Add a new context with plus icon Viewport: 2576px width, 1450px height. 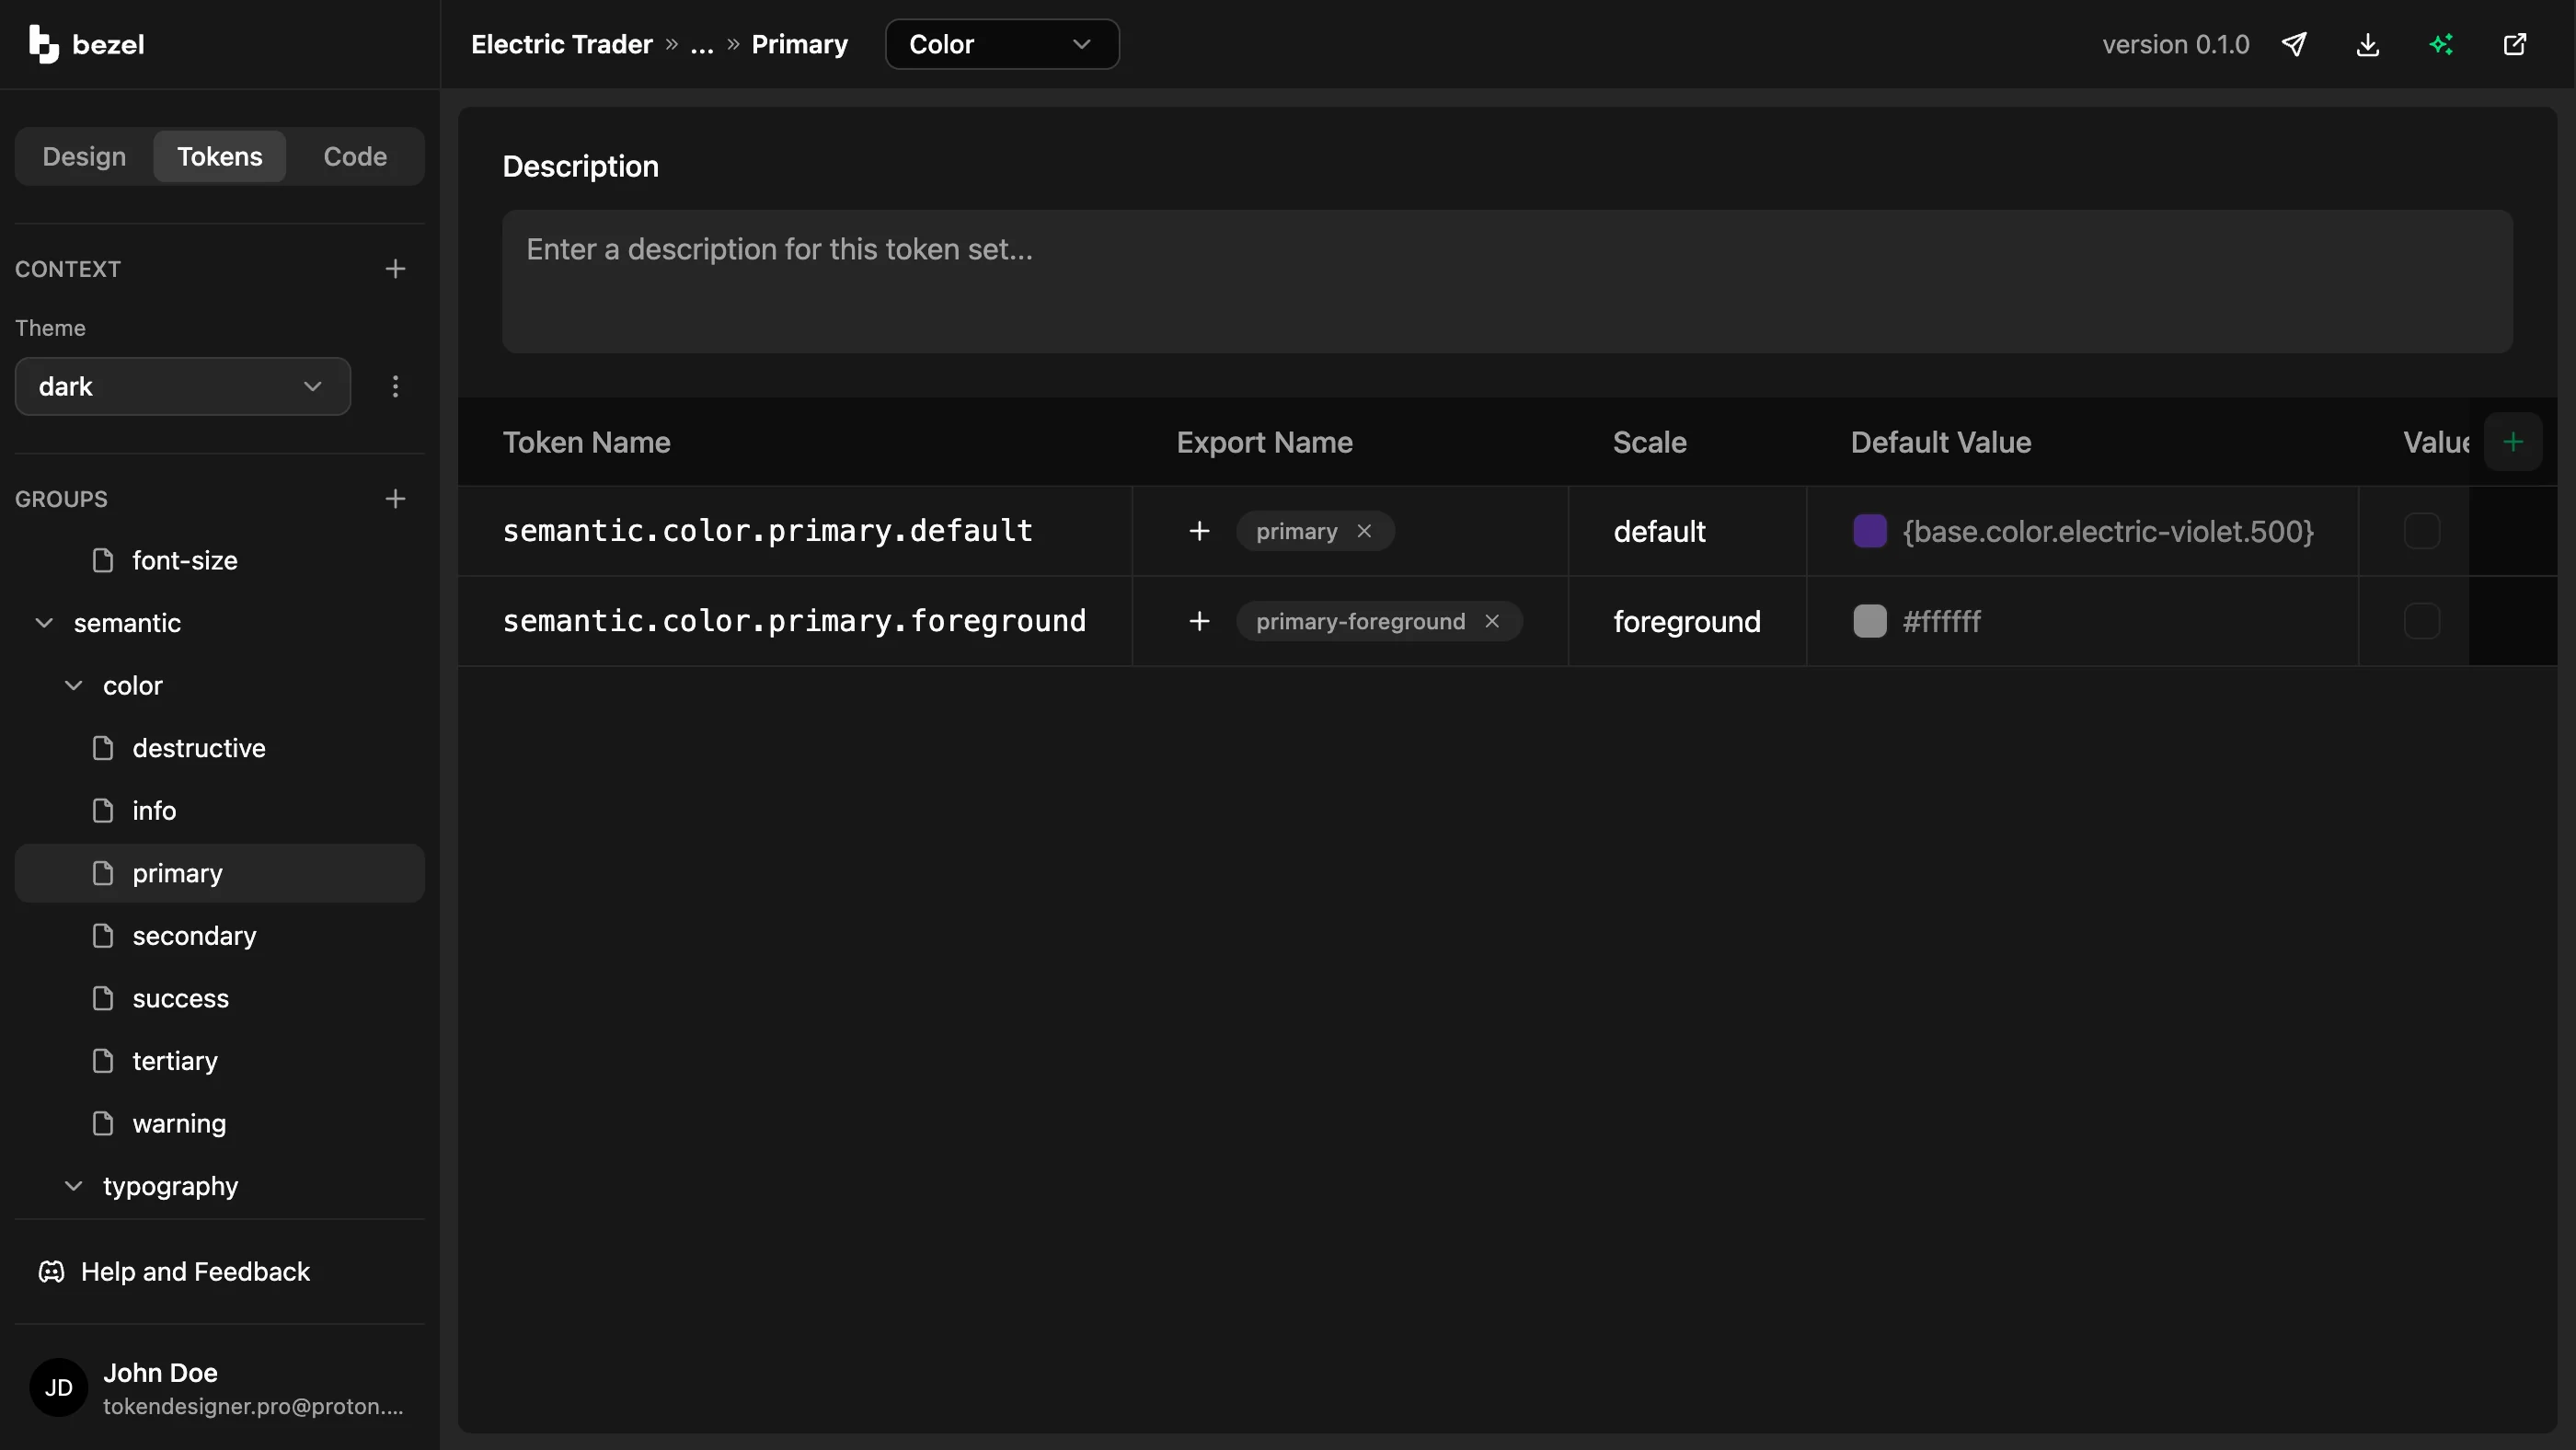[395, 269]
